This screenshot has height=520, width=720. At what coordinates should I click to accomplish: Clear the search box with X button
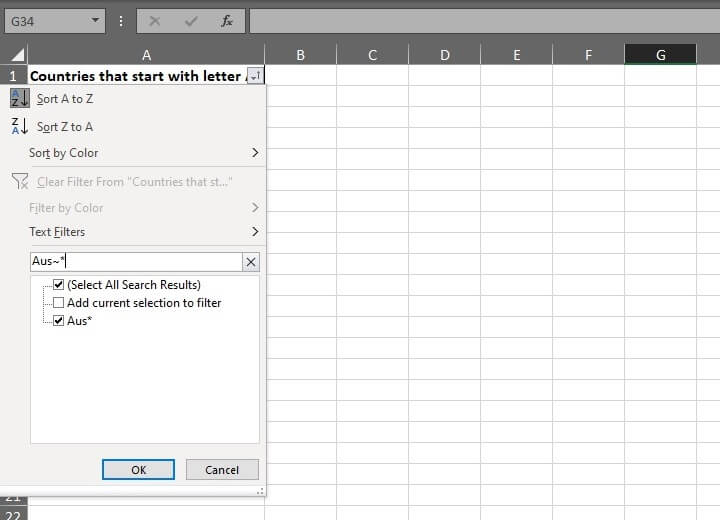(x=251, y=262)
